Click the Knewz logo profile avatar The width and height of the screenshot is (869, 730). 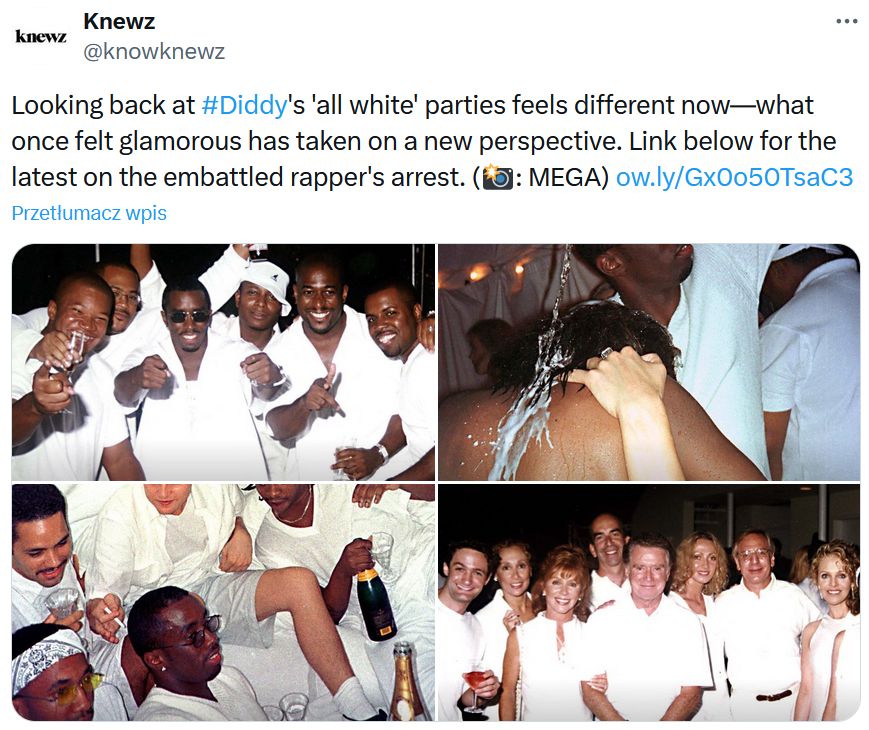coord(41,37)
